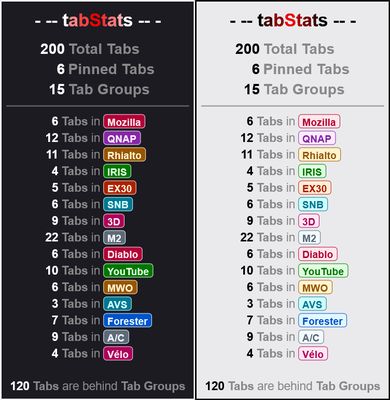
Task: Click 15 Tab Groups line in light panel
Action: click(294, 90)
